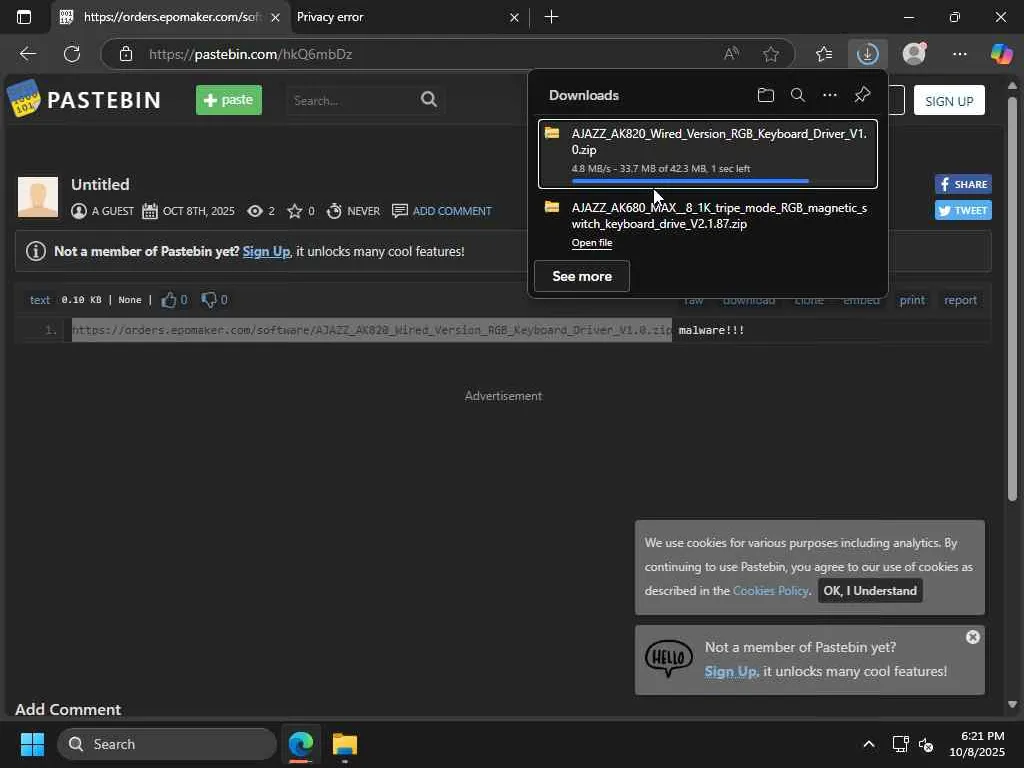
Task: Click the Pastebin logo
Action: [84, 99]
